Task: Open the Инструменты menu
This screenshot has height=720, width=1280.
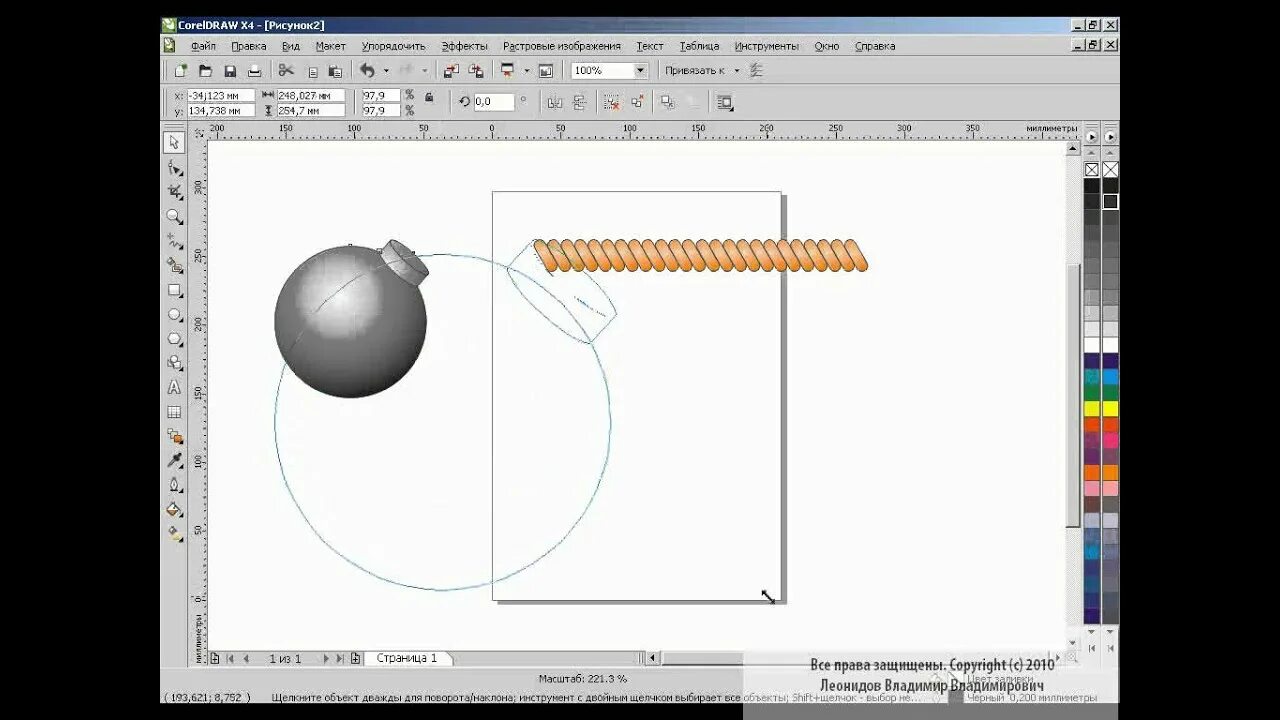Action: coord(766,46)
